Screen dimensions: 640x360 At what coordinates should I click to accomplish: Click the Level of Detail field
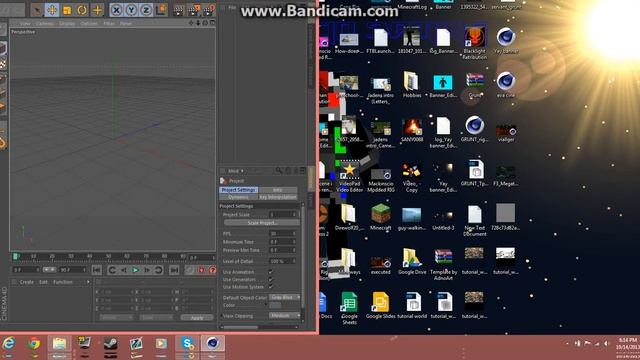[x=282, y=261]
